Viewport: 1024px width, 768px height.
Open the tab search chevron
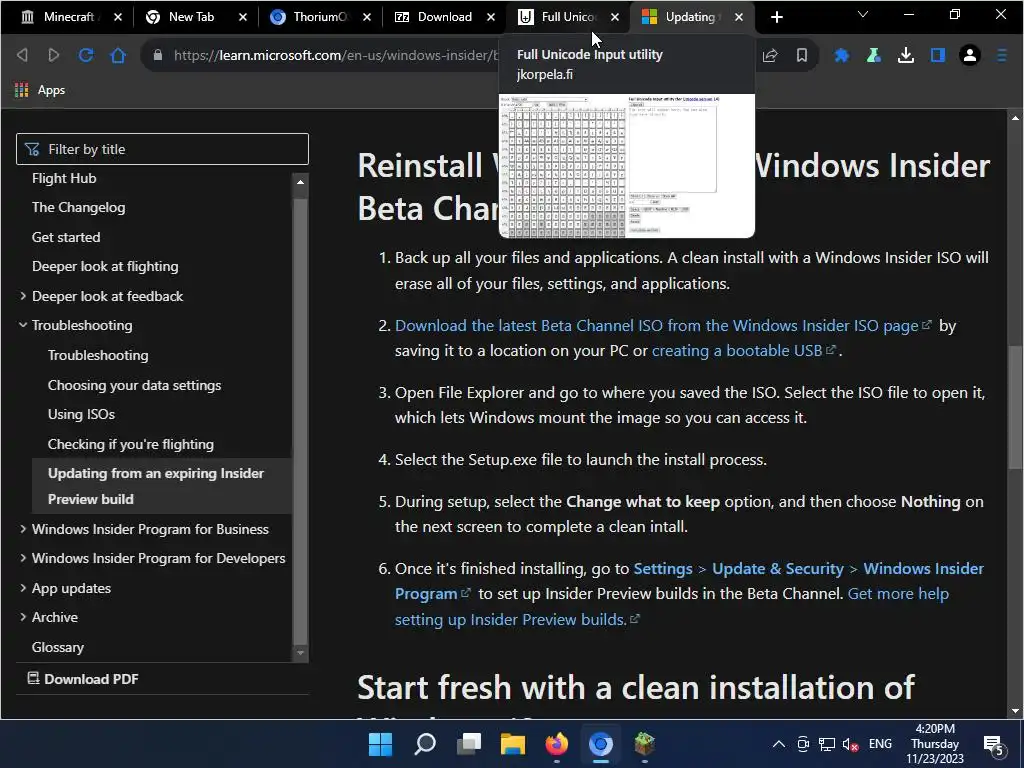[863, 14]
